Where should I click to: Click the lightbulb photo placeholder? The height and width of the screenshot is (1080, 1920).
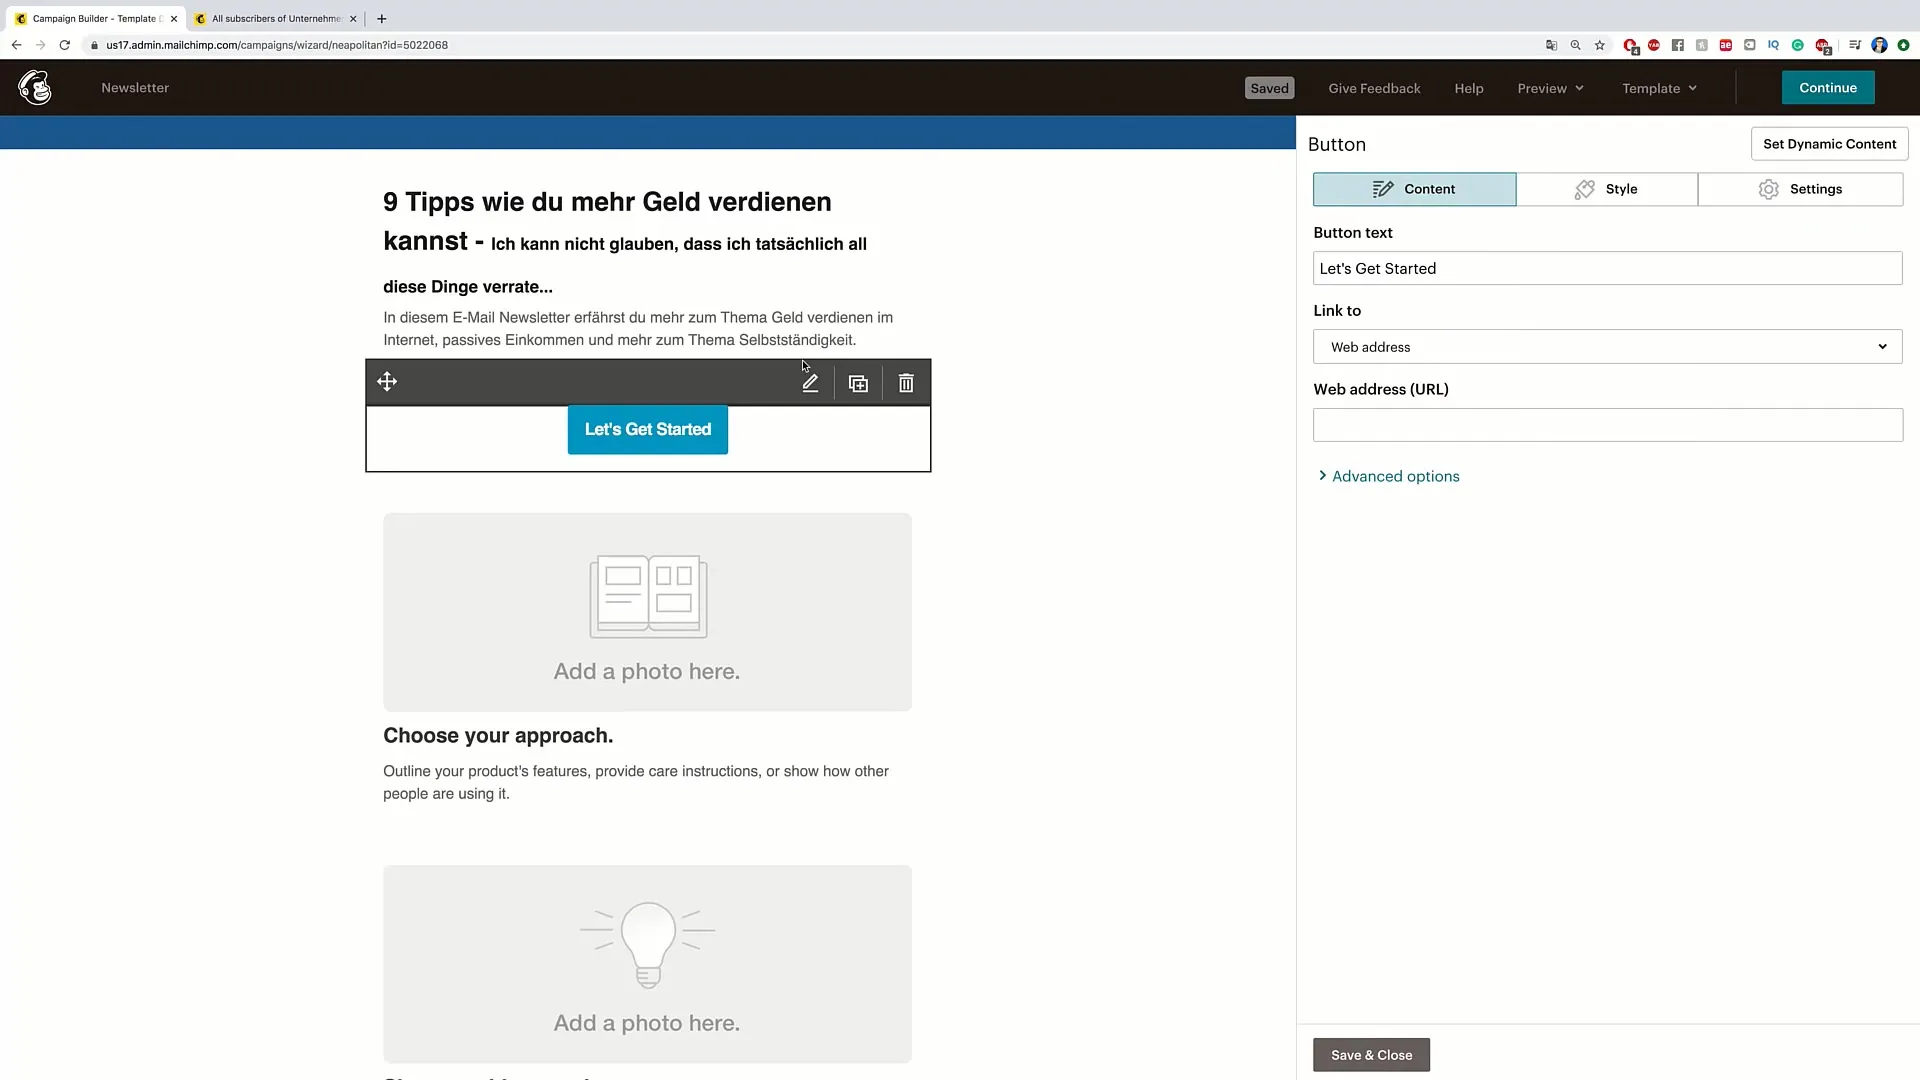point(647,964)
